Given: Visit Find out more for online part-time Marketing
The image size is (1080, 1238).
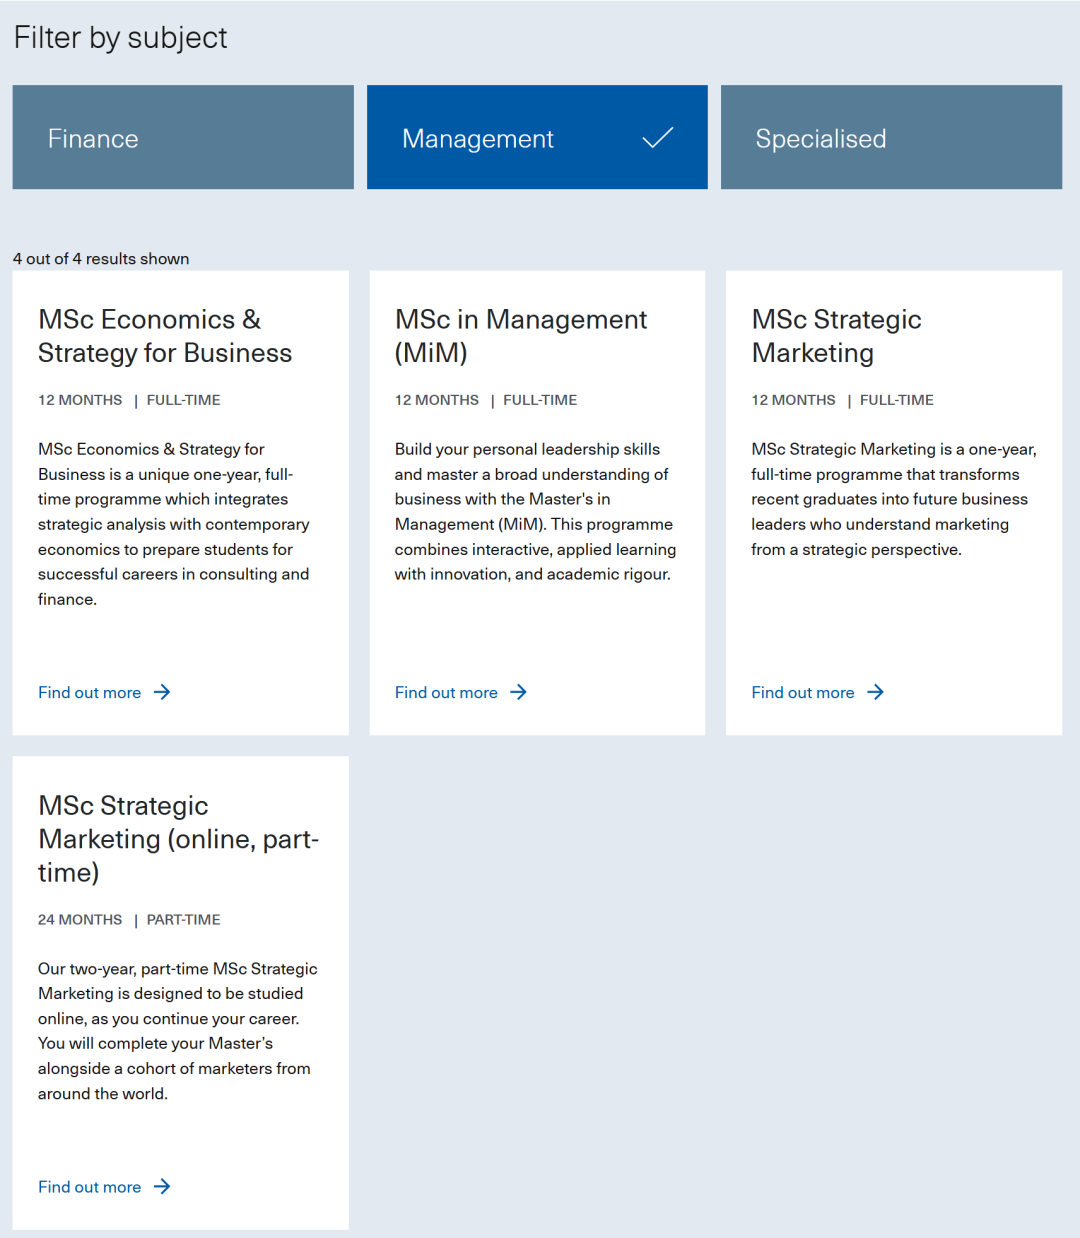Looking at the screenshot, I should pos(90,1186).
